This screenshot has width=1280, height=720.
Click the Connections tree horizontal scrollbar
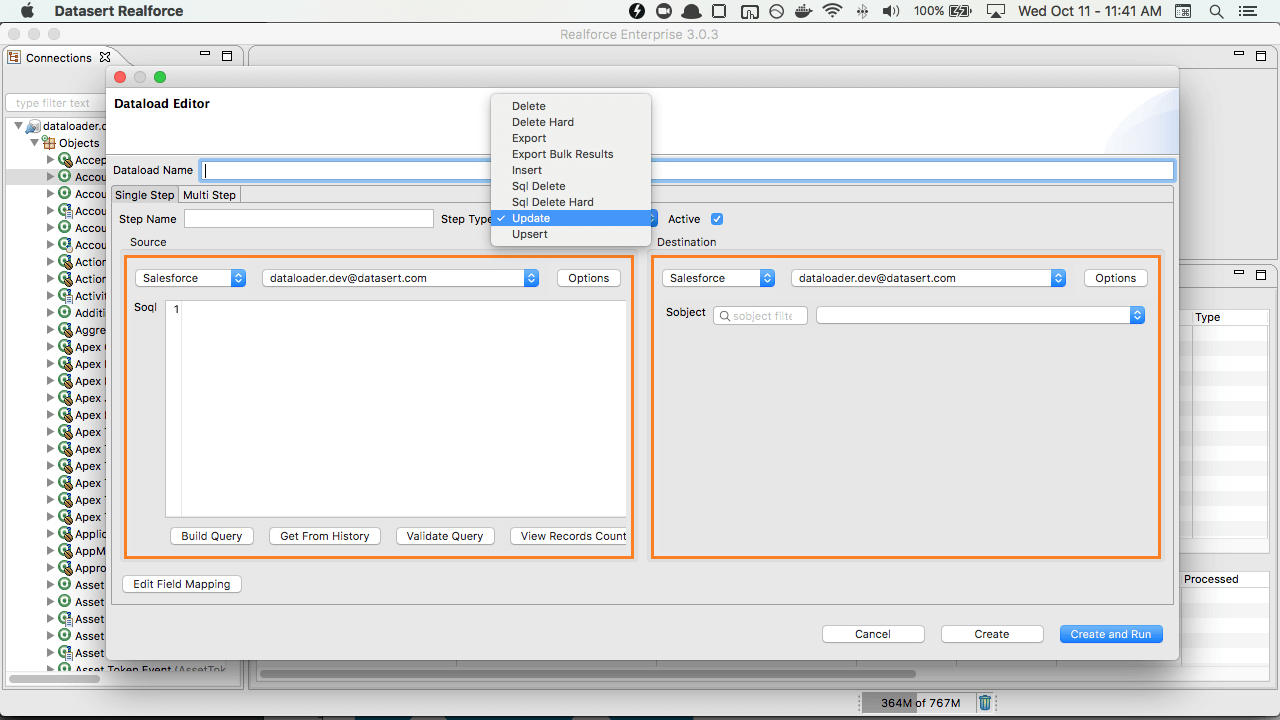tap(54, 678)
